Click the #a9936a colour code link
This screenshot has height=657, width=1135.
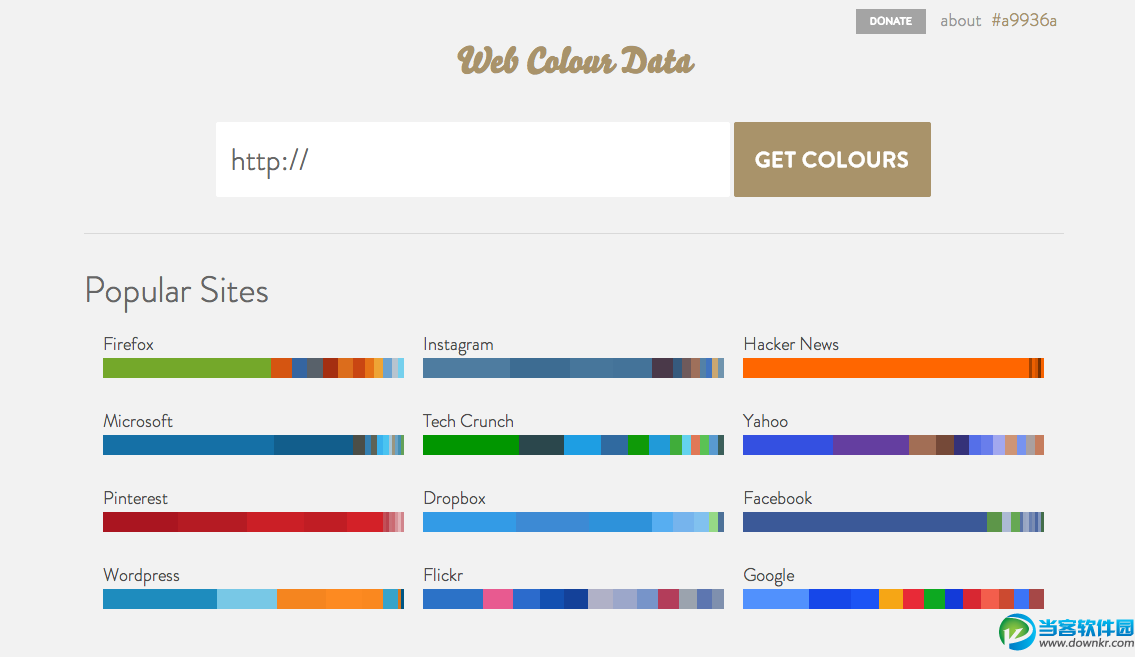click(x=1024, y=21)
